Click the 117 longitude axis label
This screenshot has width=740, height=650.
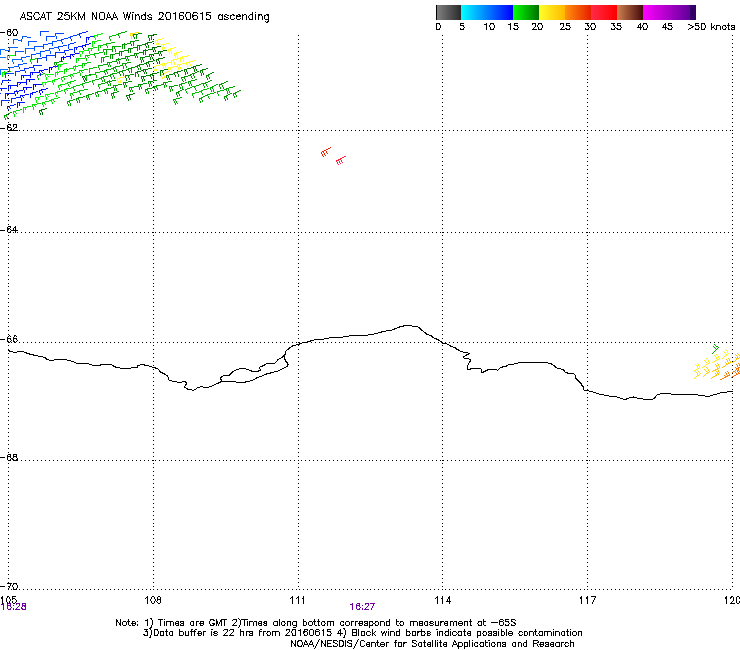coord(588,600)
